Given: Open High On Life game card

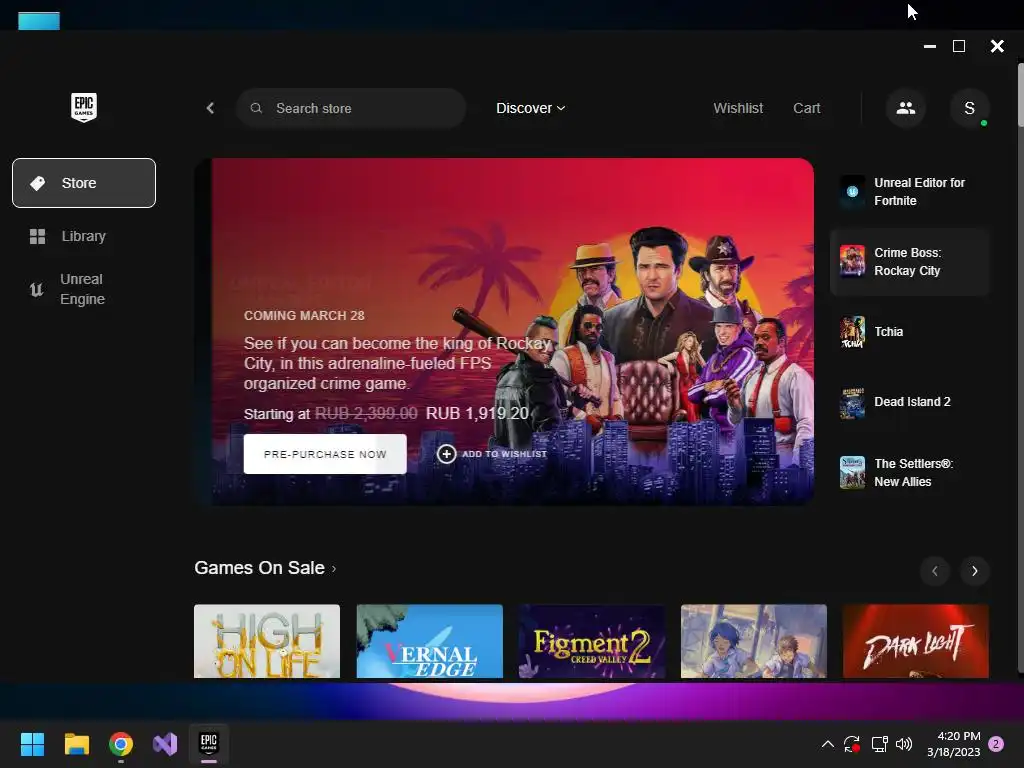Looking at the screenshot, I should 267,641.
